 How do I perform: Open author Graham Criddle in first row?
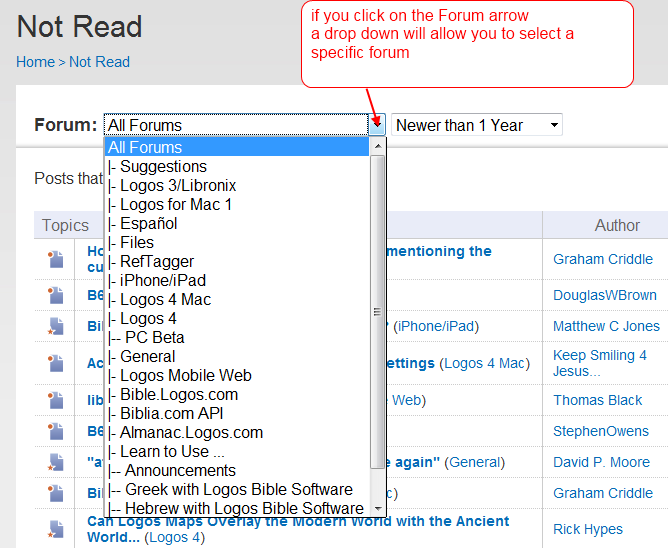(603, 259)
